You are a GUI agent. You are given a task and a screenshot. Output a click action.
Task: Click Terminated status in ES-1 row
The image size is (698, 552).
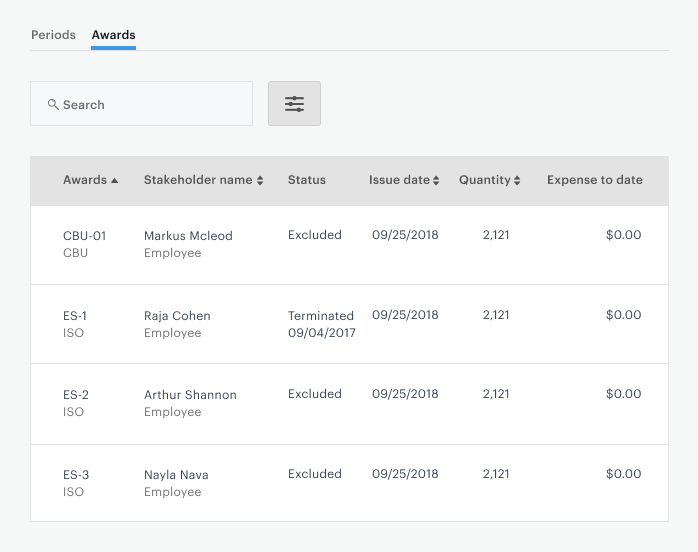[x=321, y=316]
